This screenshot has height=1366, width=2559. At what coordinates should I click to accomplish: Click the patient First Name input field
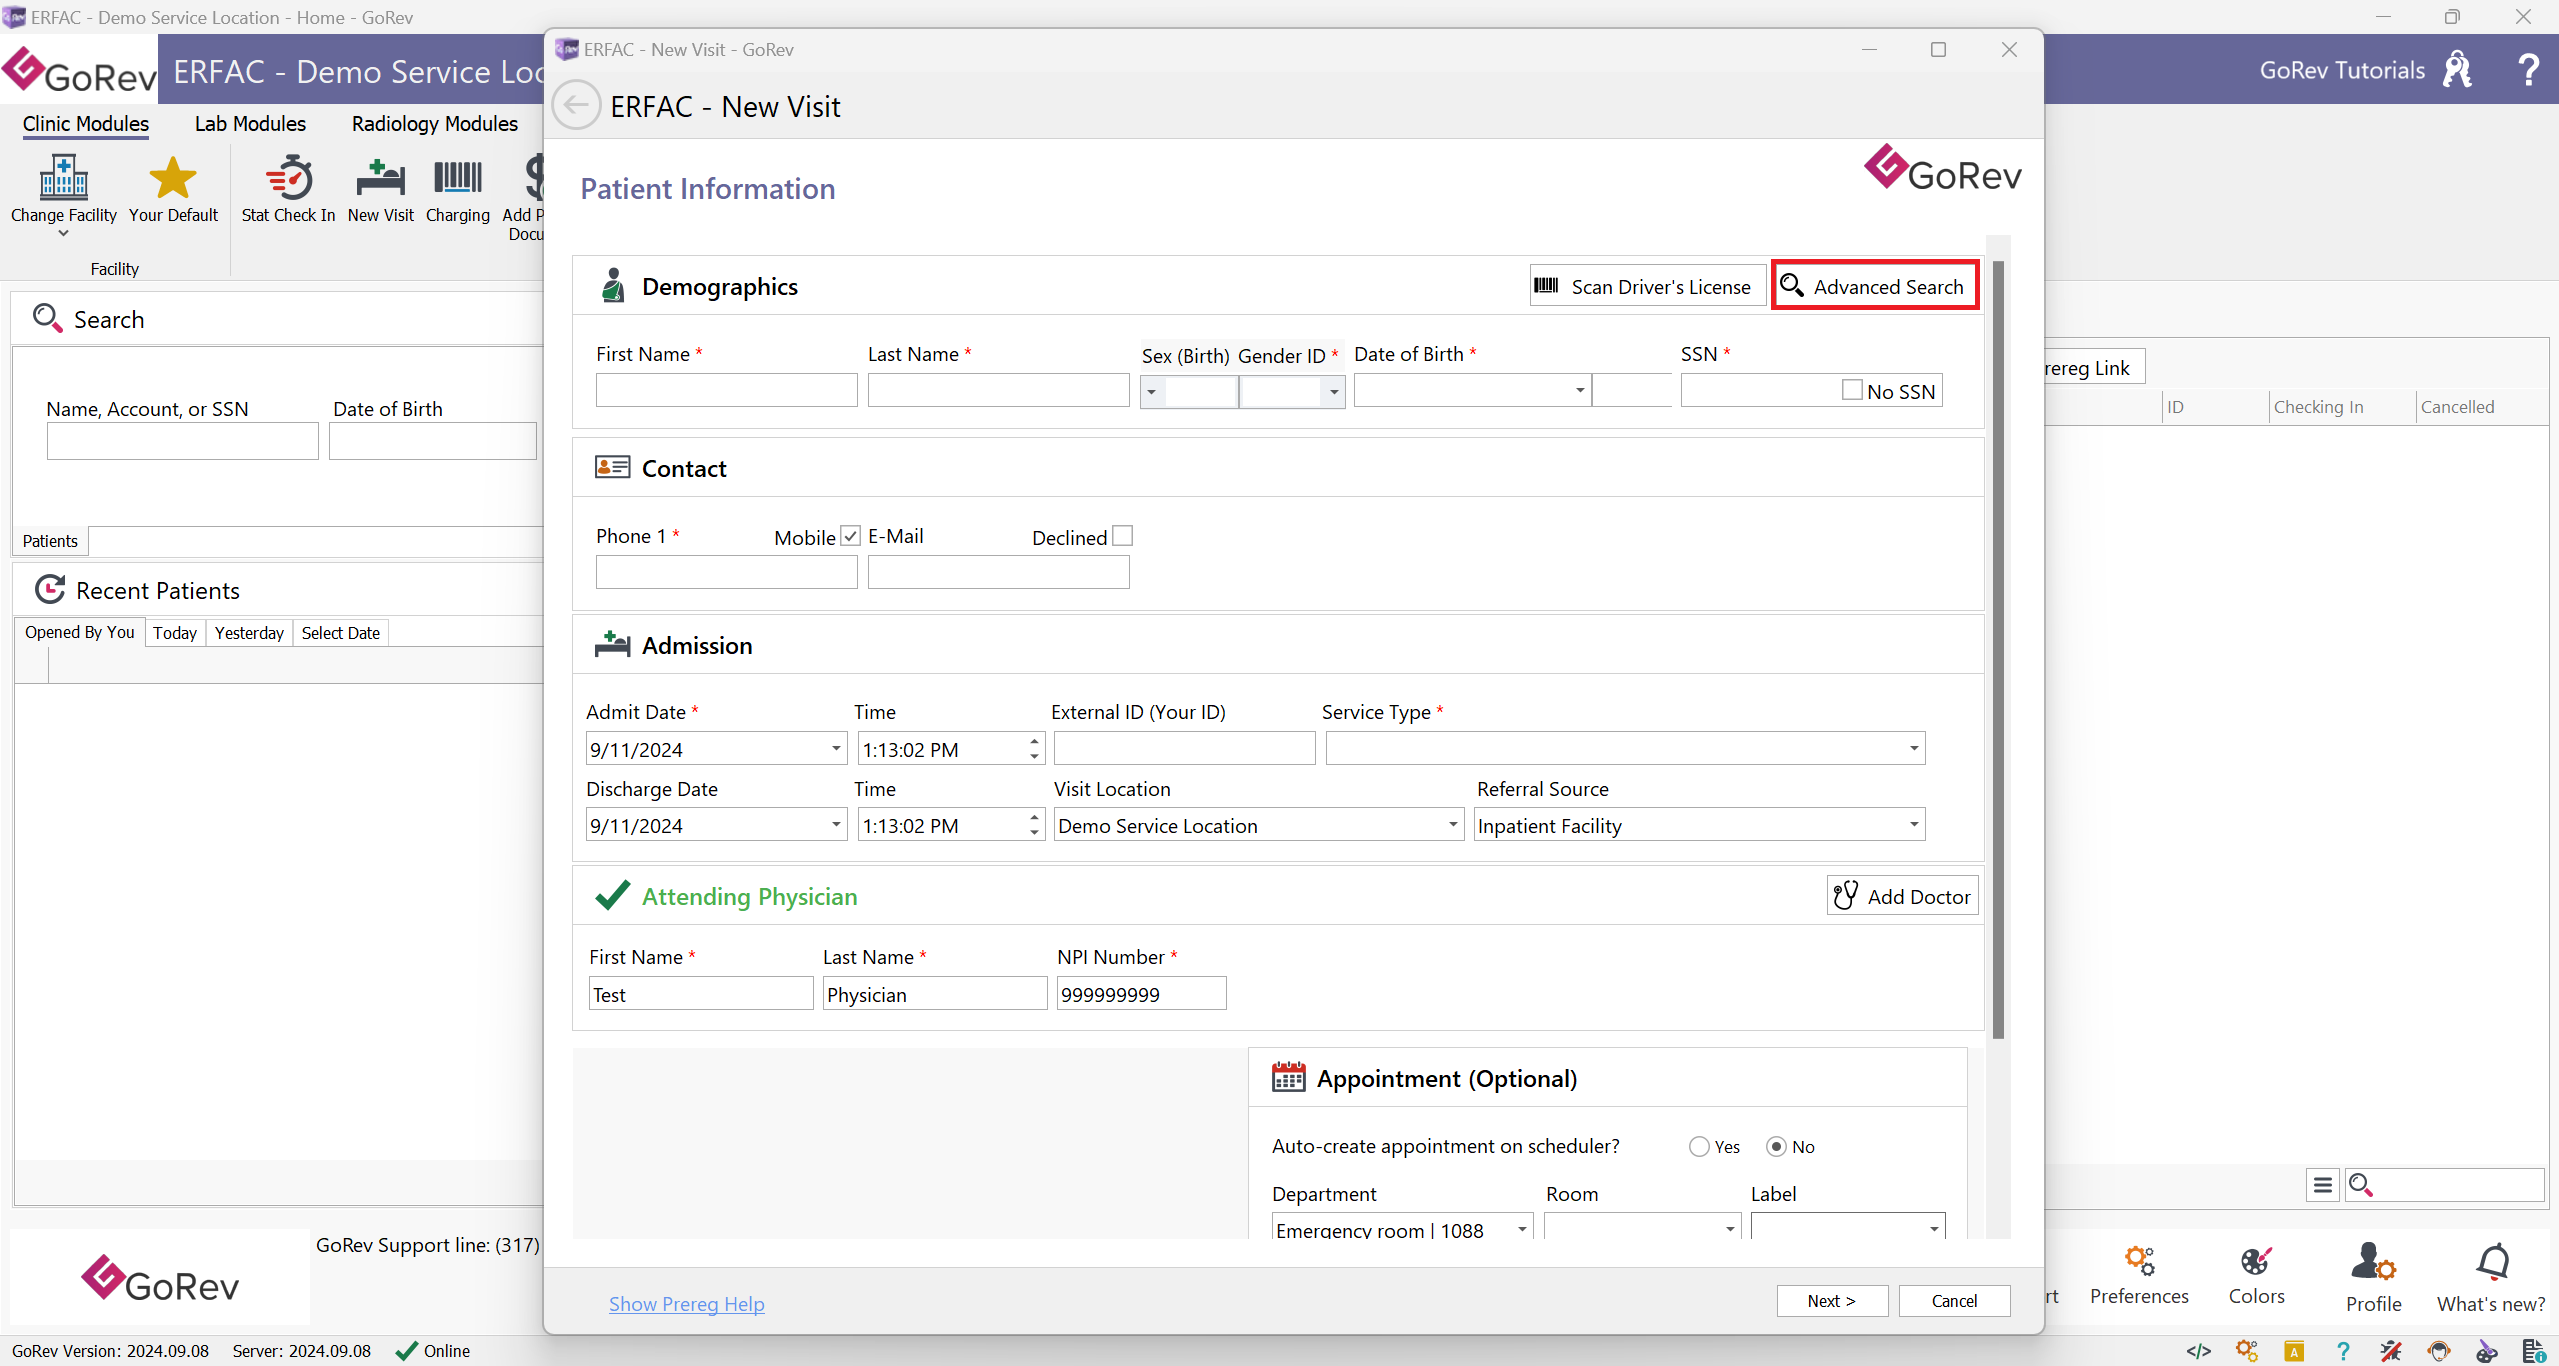726,390
